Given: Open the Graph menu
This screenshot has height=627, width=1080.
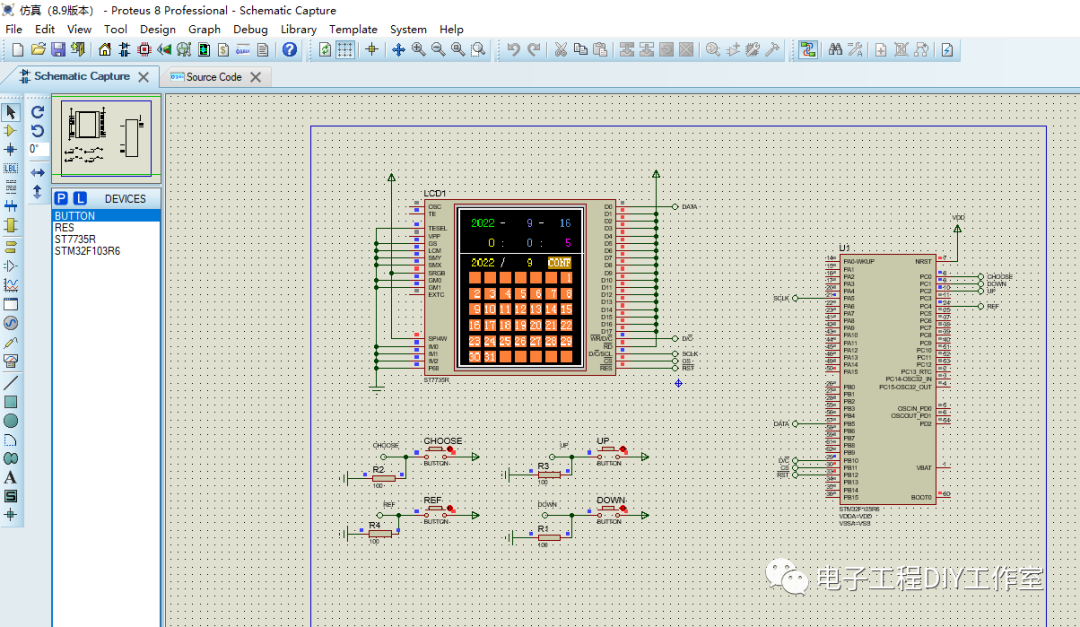Looking at the screenshot, I should click(x=205, y=29).
